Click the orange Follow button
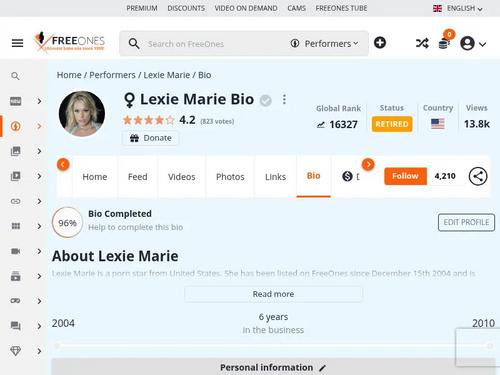500x375 pixels. point(405,176)
